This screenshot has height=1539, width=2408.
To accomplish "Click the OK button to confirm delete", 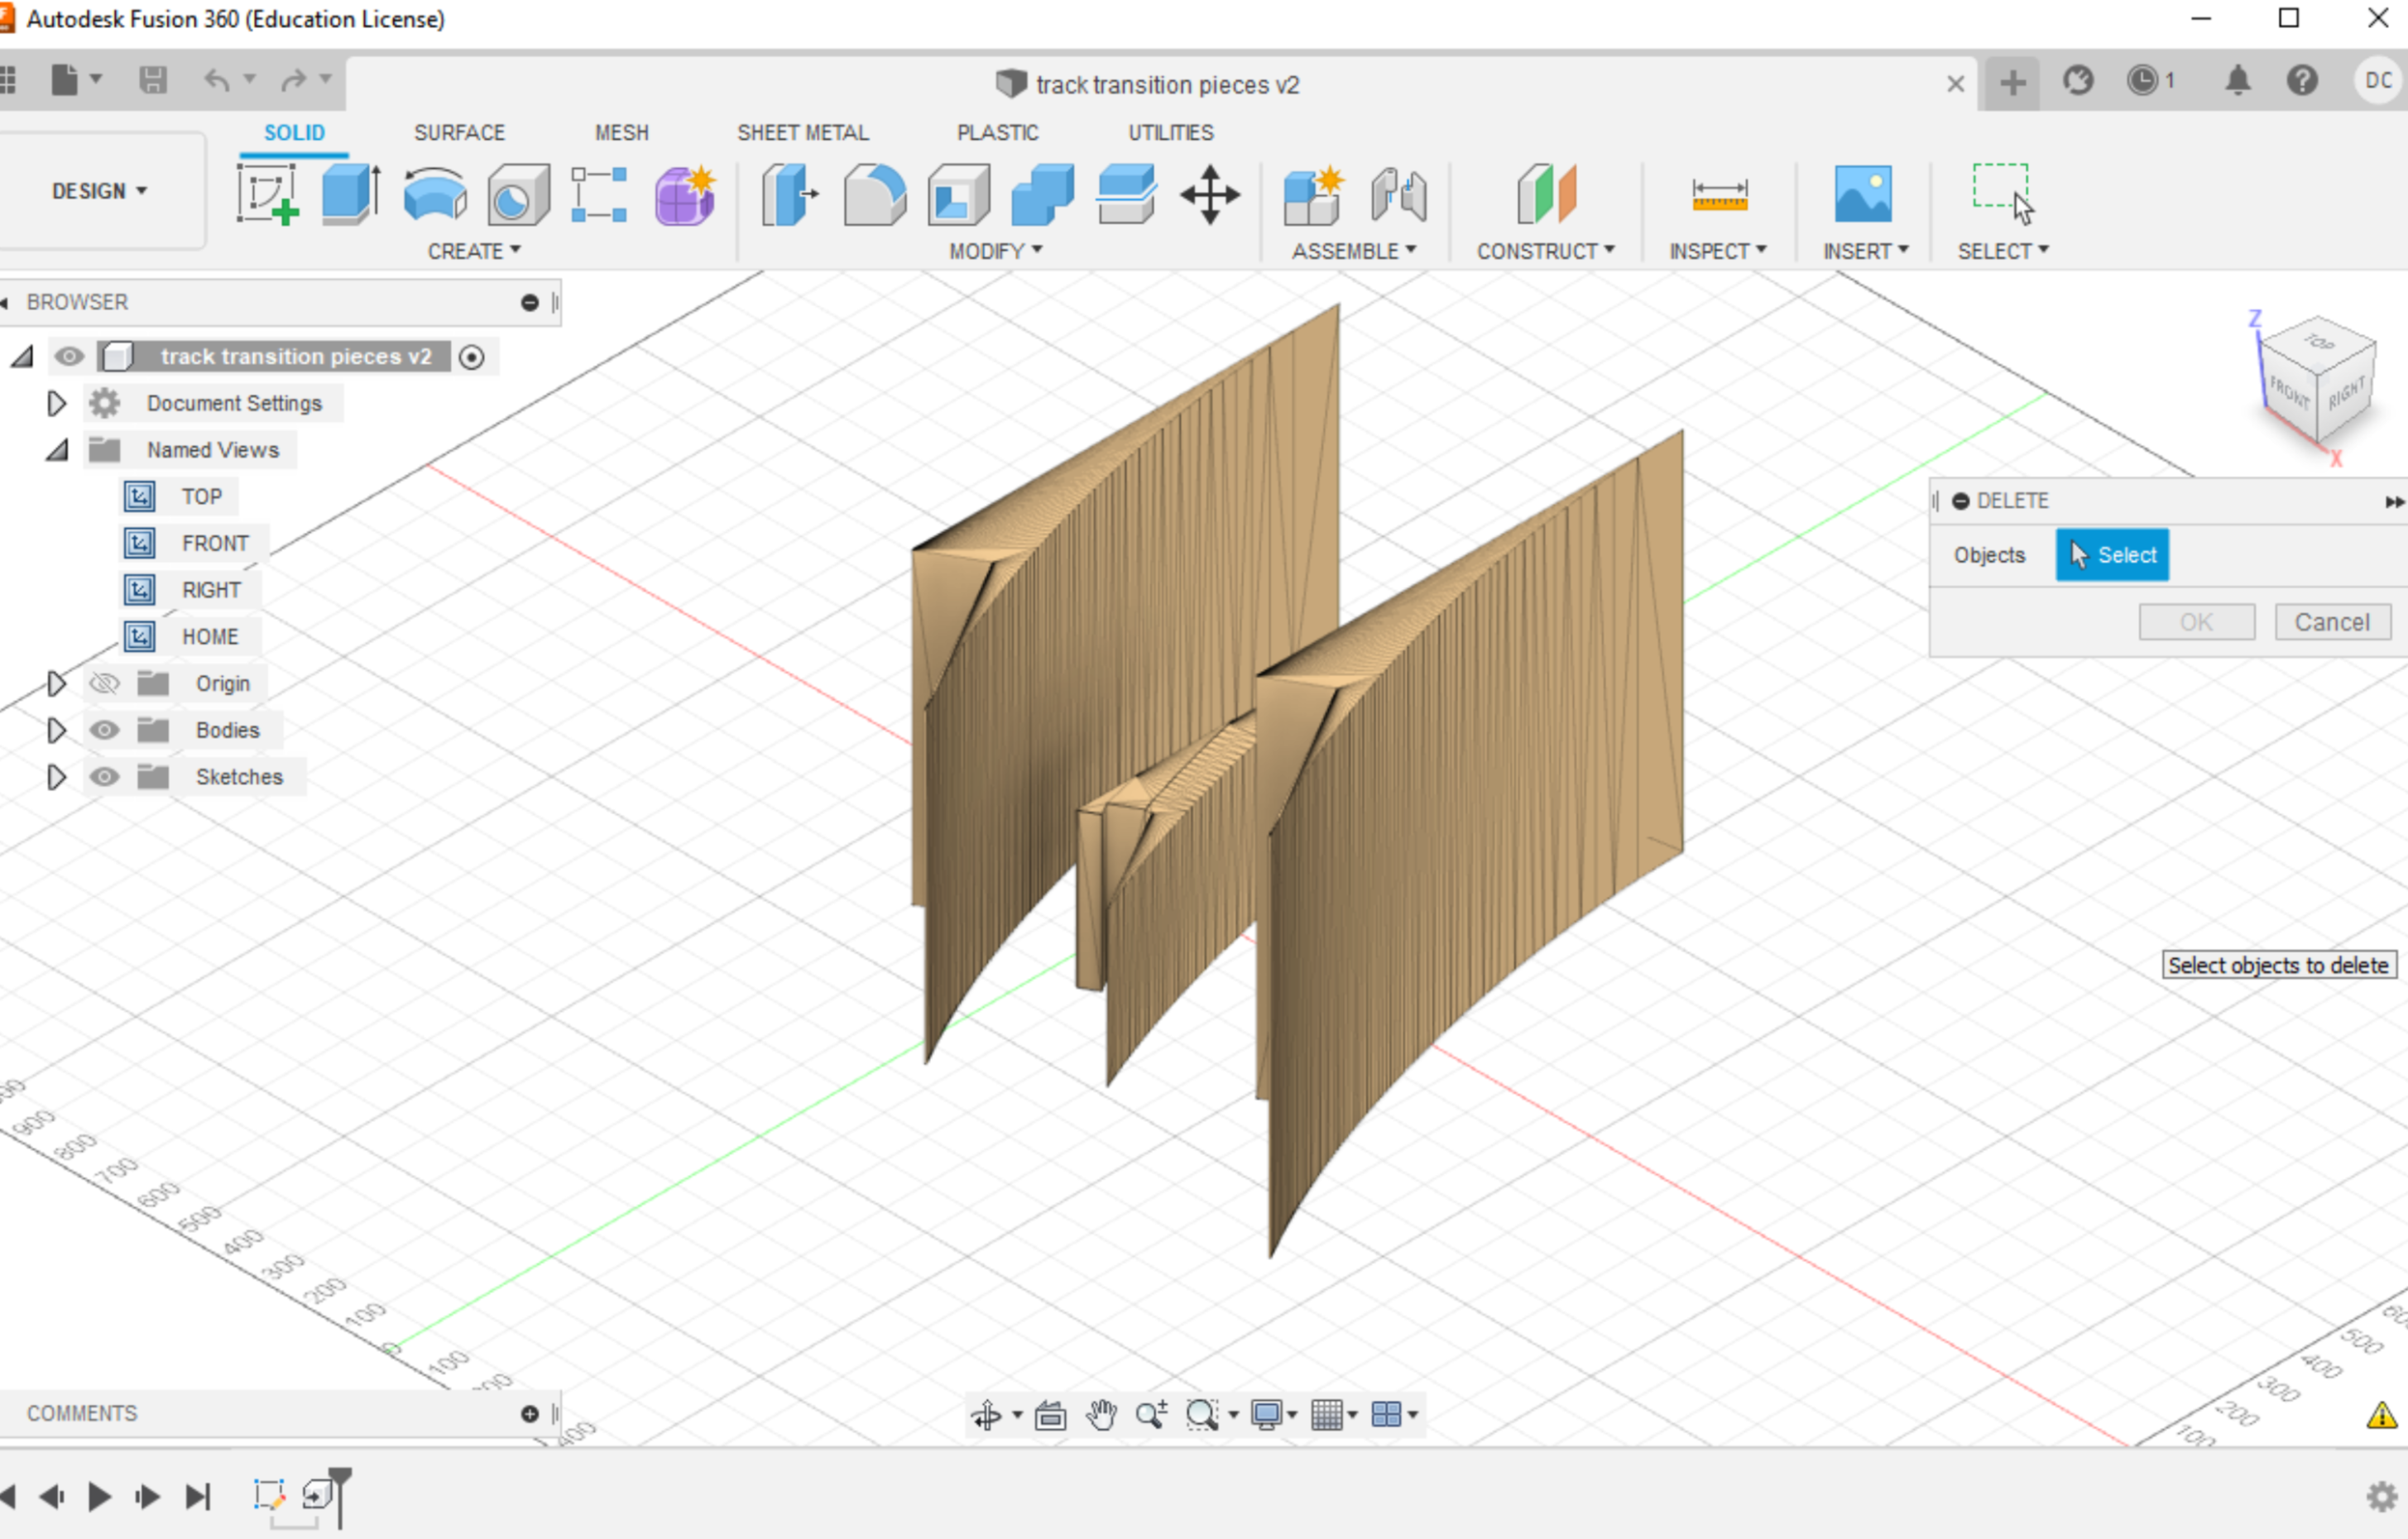I will (2194, 621).
